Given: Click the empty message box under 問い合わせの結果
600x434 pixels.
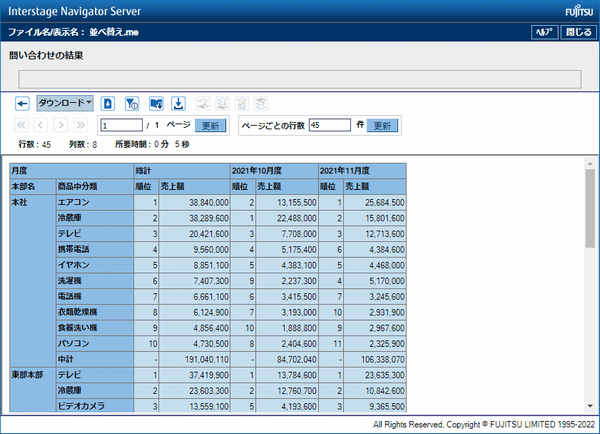Looking at the screenshot, I should [x=300, y=79].
